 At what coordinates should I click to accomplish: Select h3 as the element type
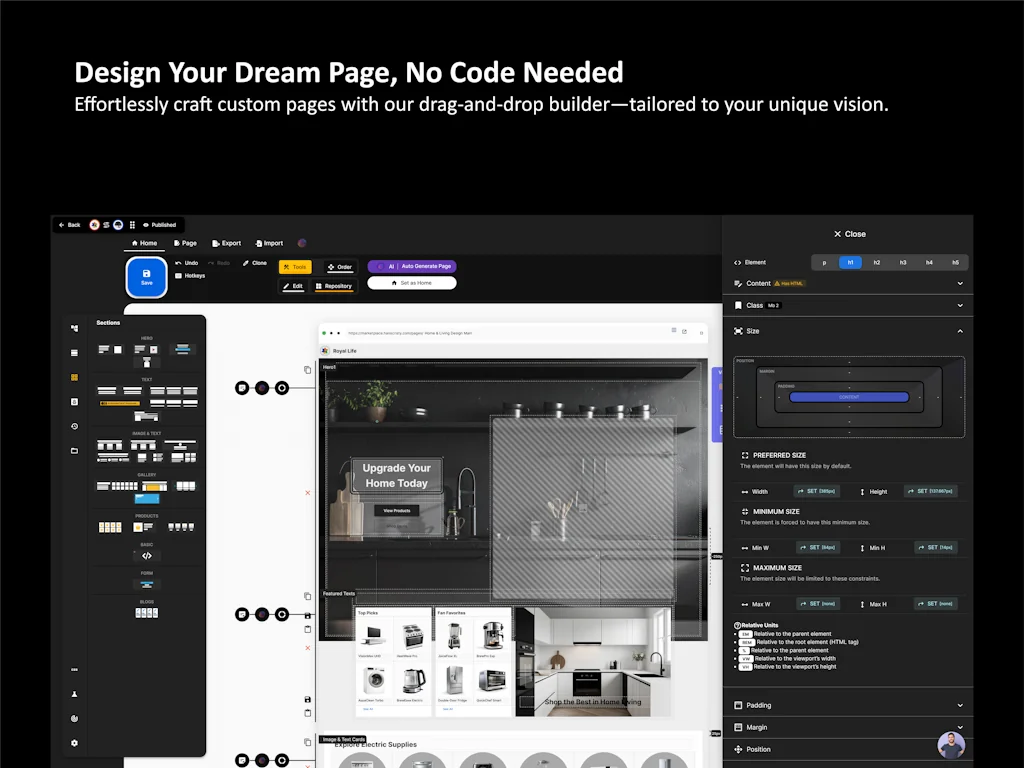pyautogui.click(x=903, y=261)
